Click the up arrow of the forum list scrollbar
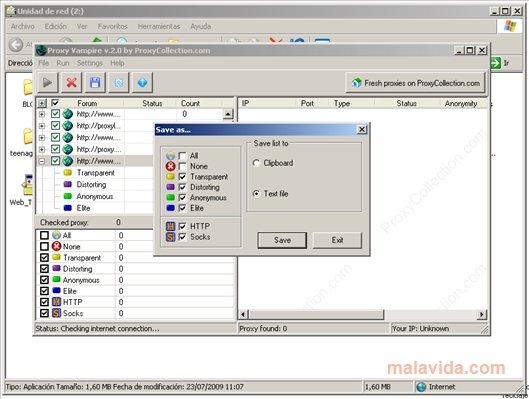This screenshot has width=529, height=399. point(228,114)
